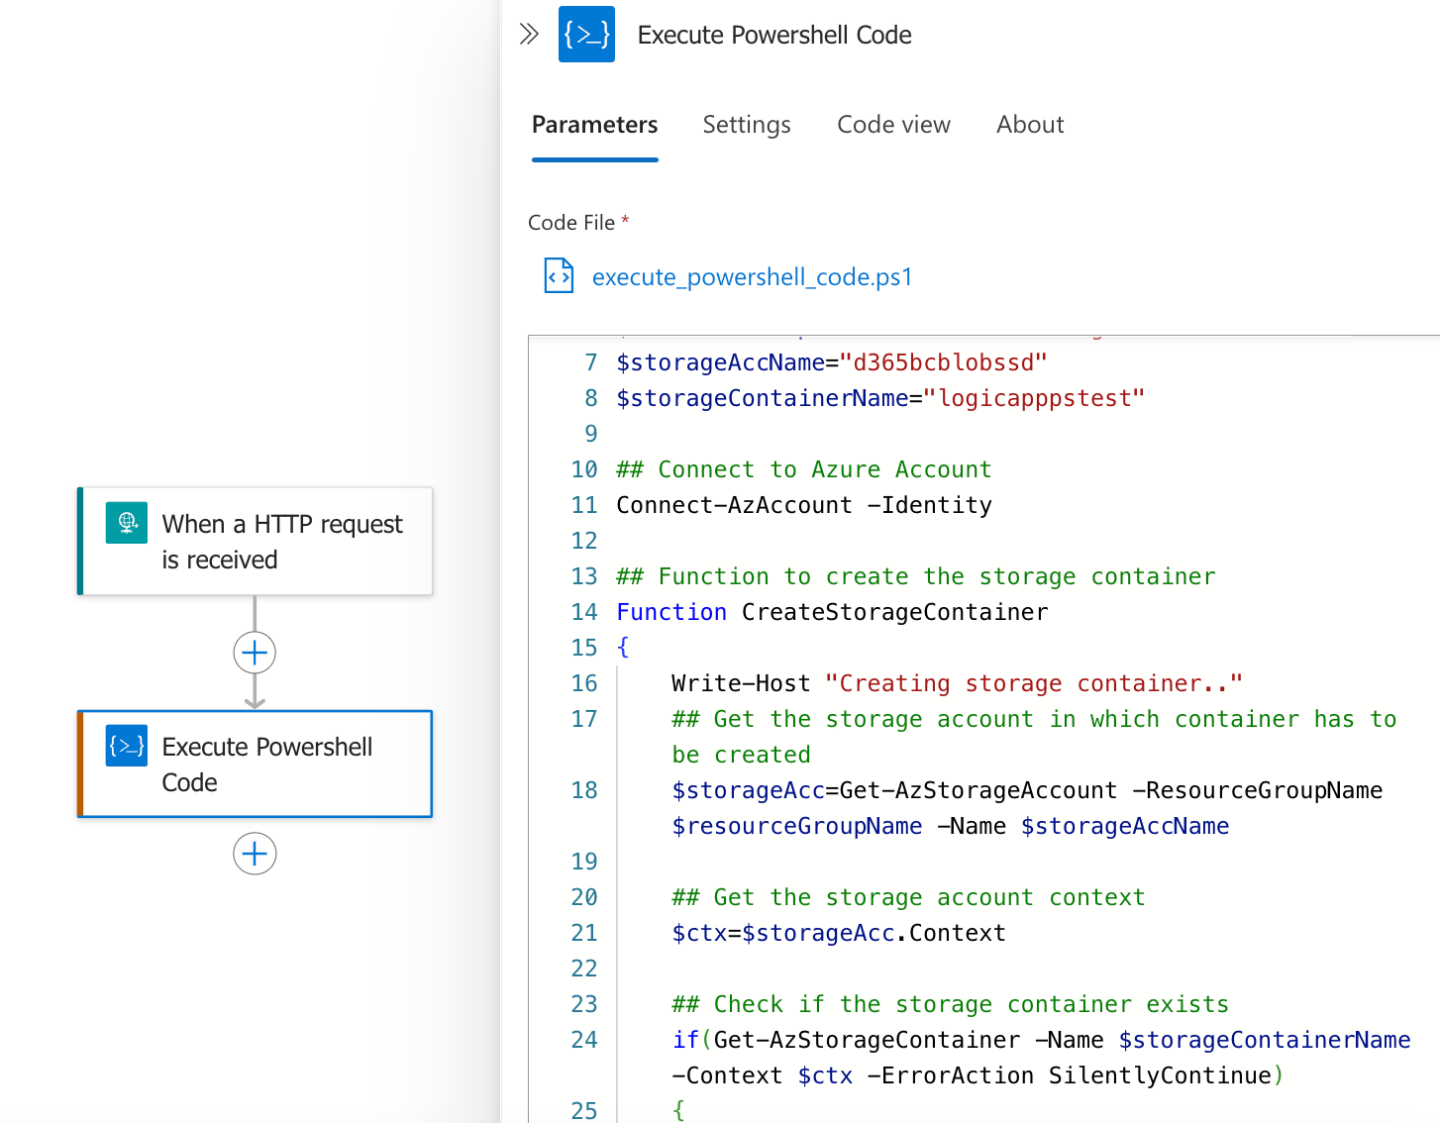This screenshot has width=1440, height=1123.
Task: Click the $storageContainerName assignment line
Action: 881,398
